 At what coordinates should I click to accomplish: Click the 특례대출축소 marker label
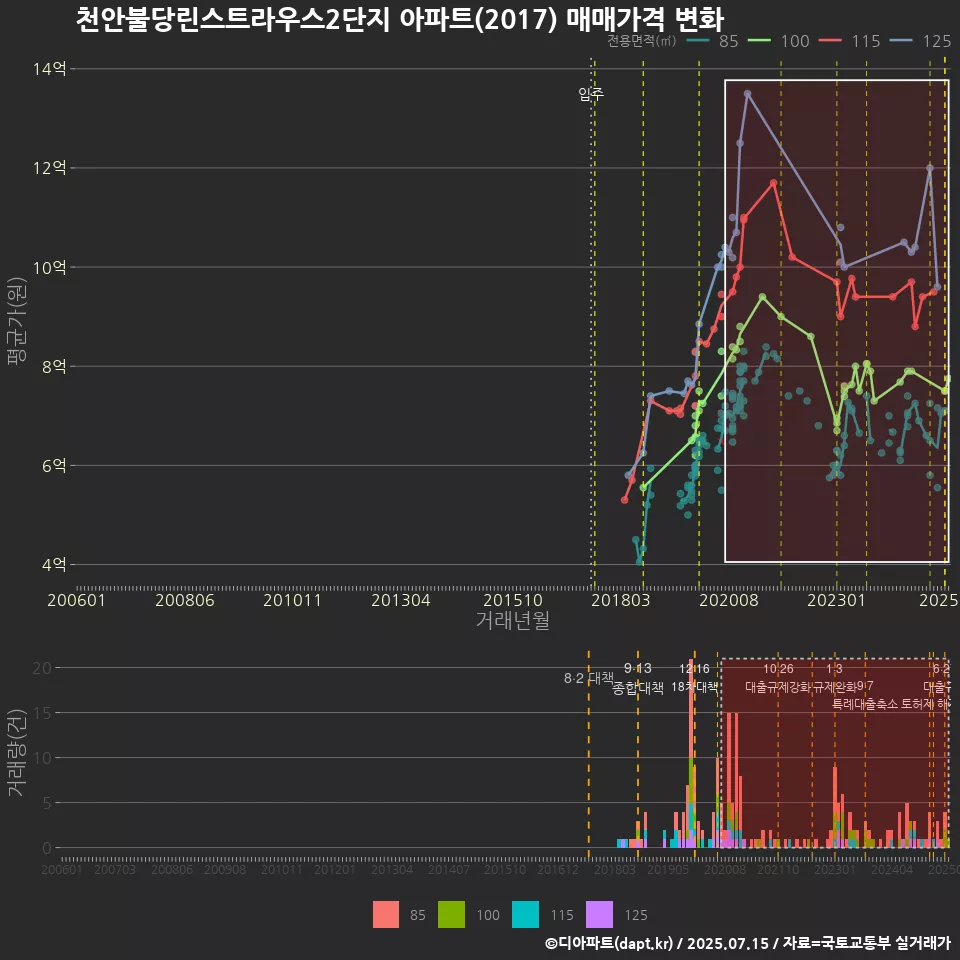pos(865,704)
